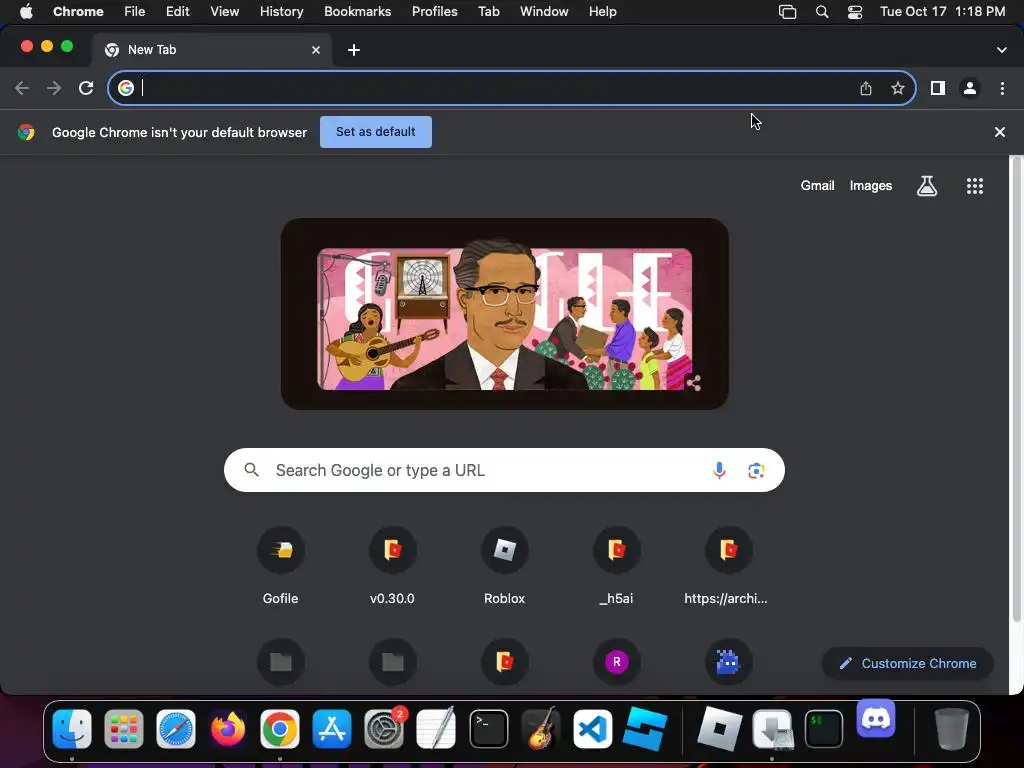Click the date and time in menu bar
Image resolution: width=1024 pixels, height=768 pixels.
[942, 12]
